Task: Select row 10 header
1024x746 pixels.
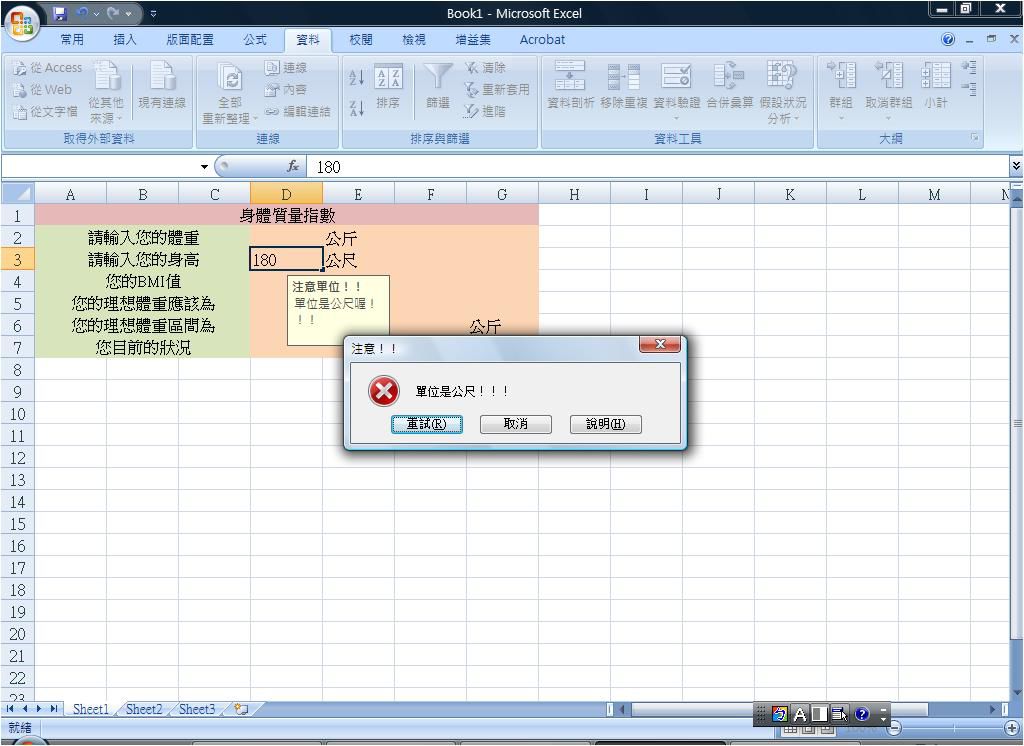Action: click(18, 414)
